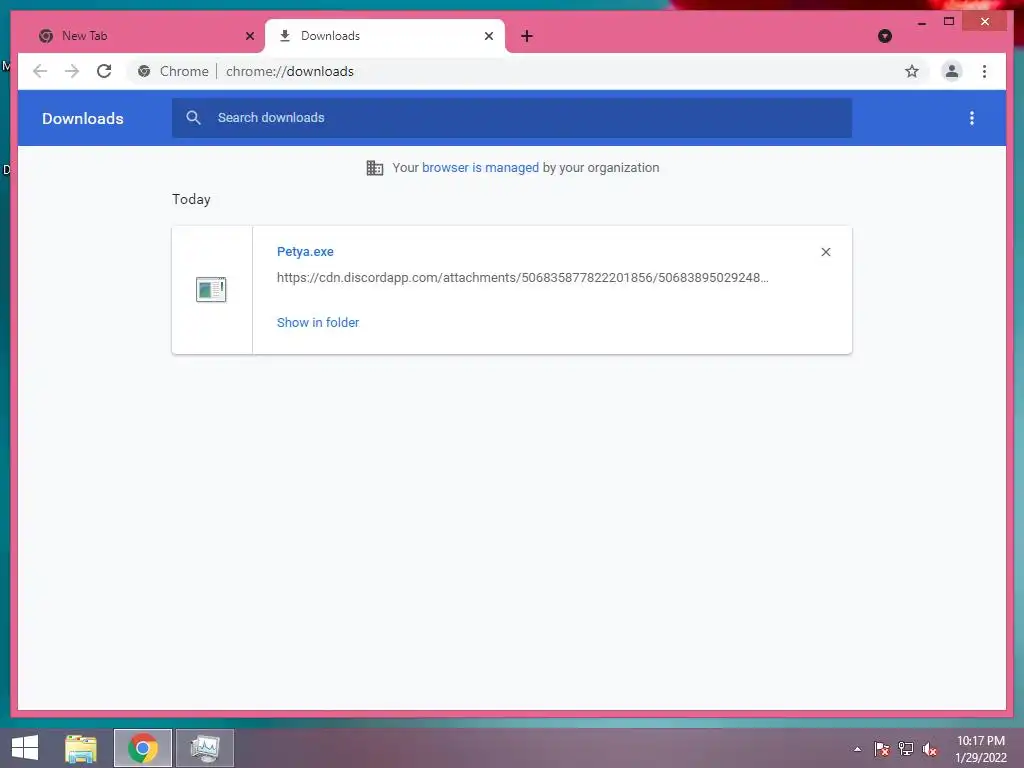Image resolution: width=1024 pixels, height=768 pixels.
Task: Remove Petya.exe from the downloads list
Action: (x=825, y=252)
